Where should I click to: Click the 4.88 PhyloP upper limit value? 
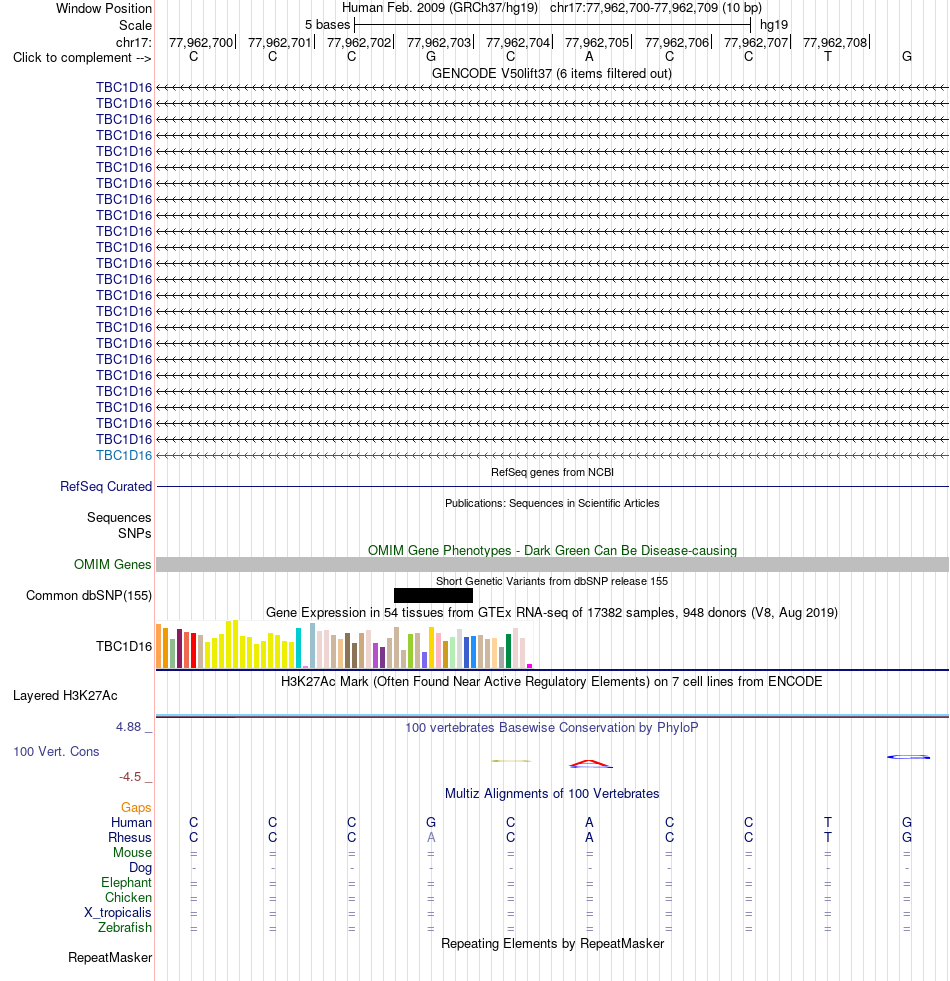coord(129,726)
